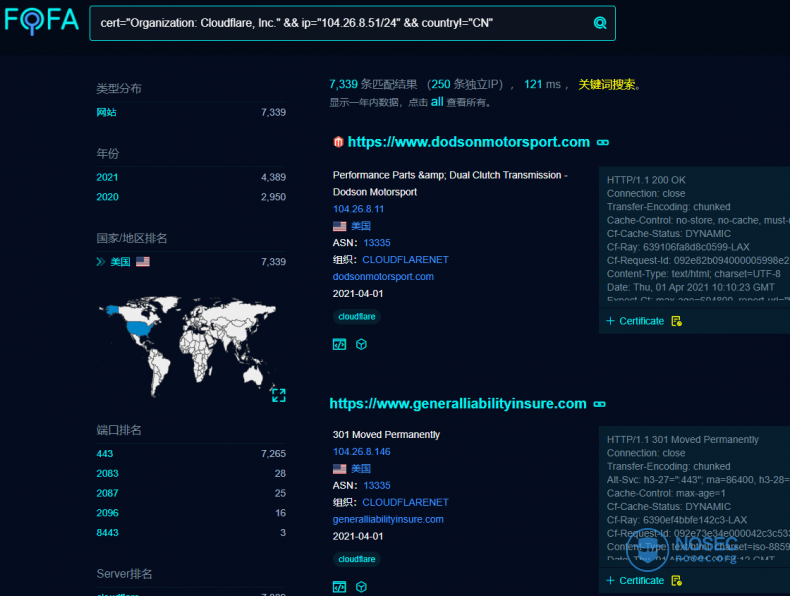Filter results by year 2020
Image resolution: width=790 pixels, height=596 pixels.
[107, 197]
